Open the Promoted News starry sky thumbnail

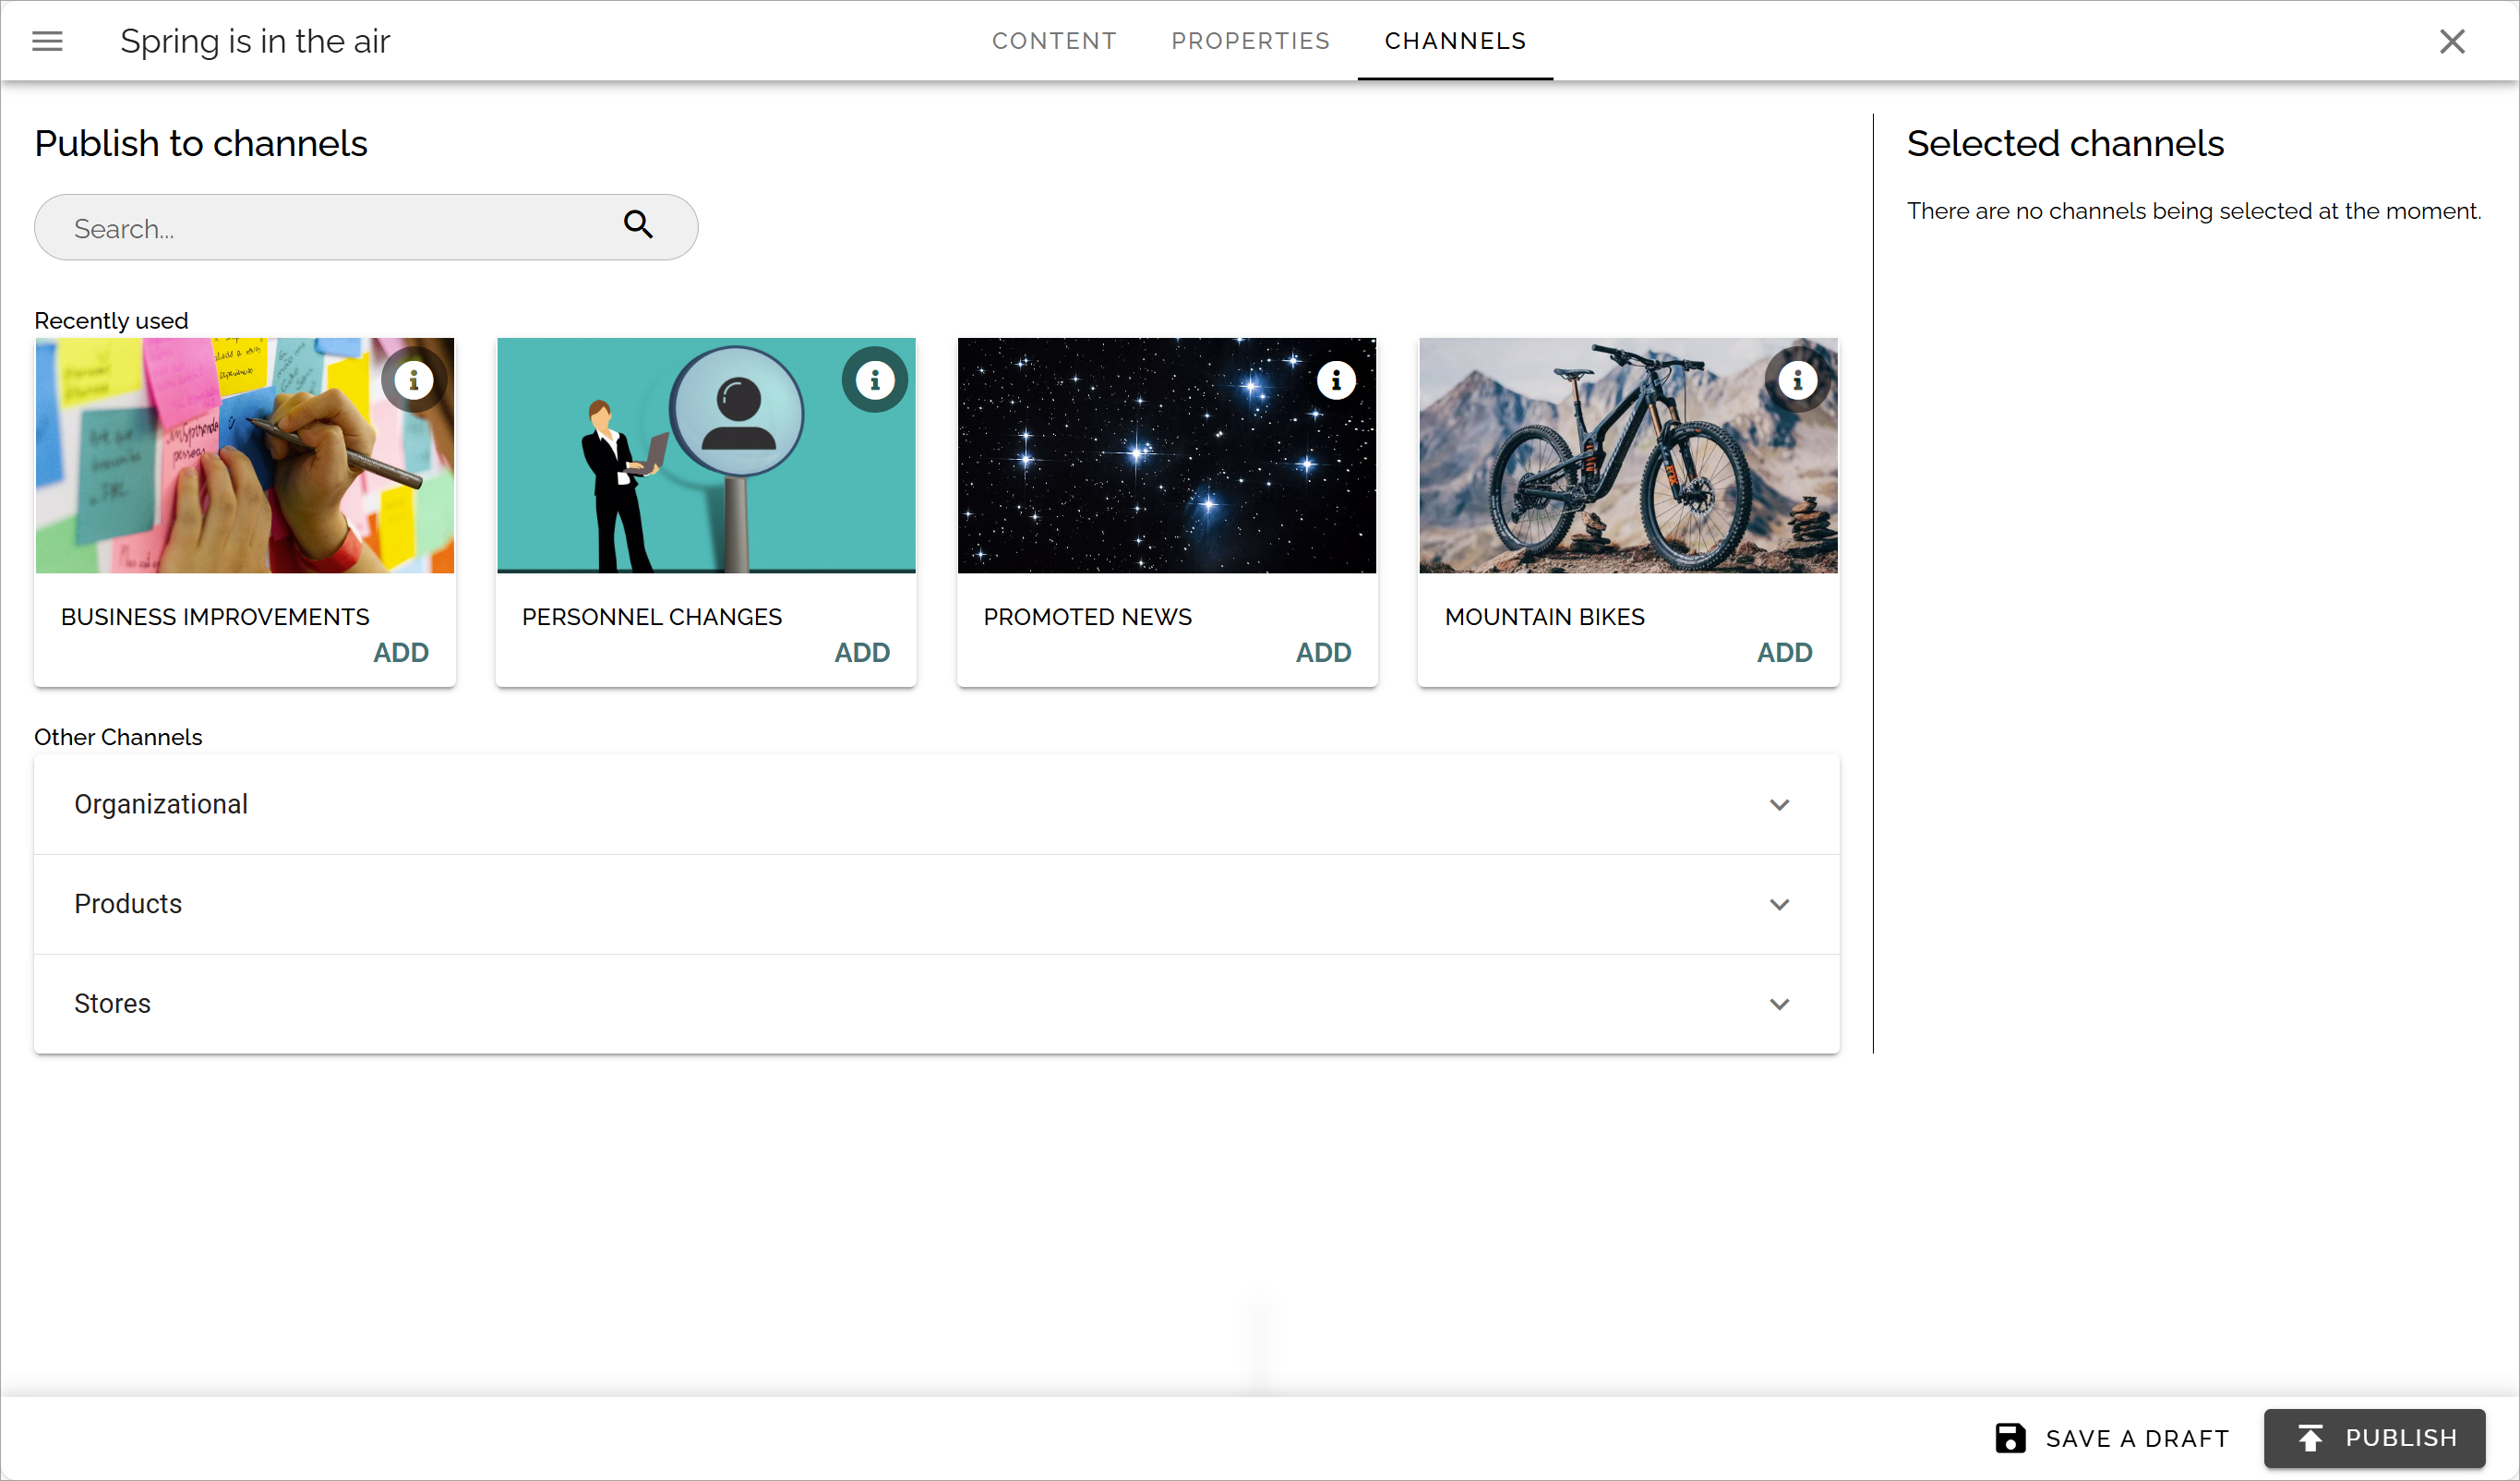1167,455
